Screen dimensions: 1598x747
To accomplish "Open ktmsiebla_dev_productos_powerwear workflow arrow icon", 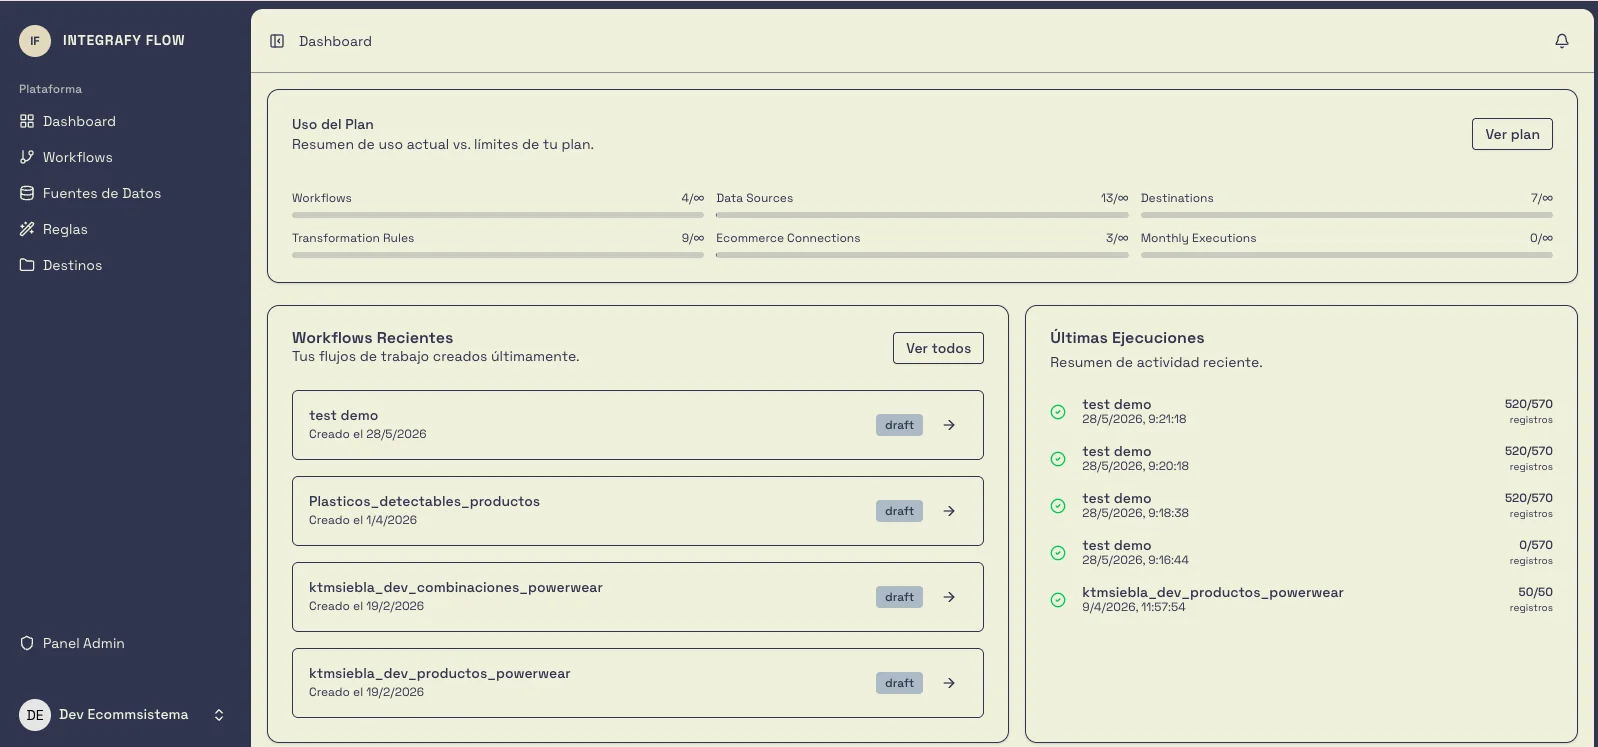I will click(949, 683).
